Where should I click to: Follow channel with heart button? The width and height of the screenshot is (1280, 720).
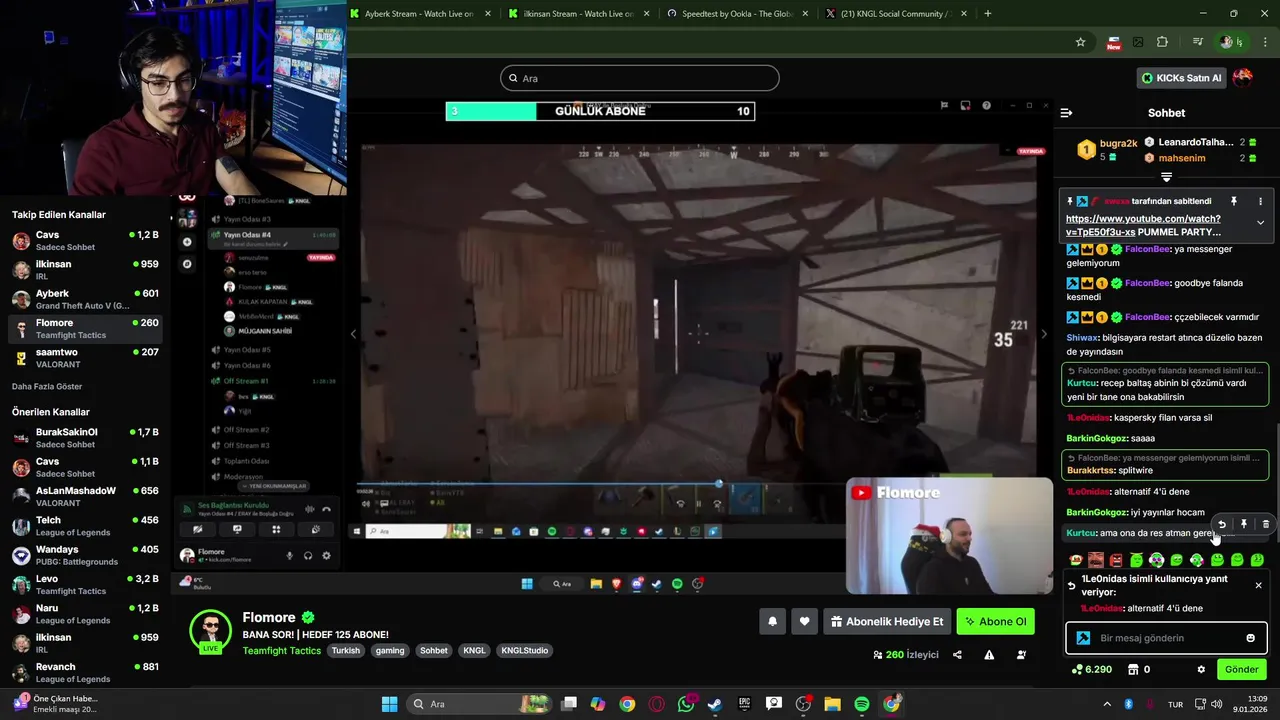pos(804,621)
